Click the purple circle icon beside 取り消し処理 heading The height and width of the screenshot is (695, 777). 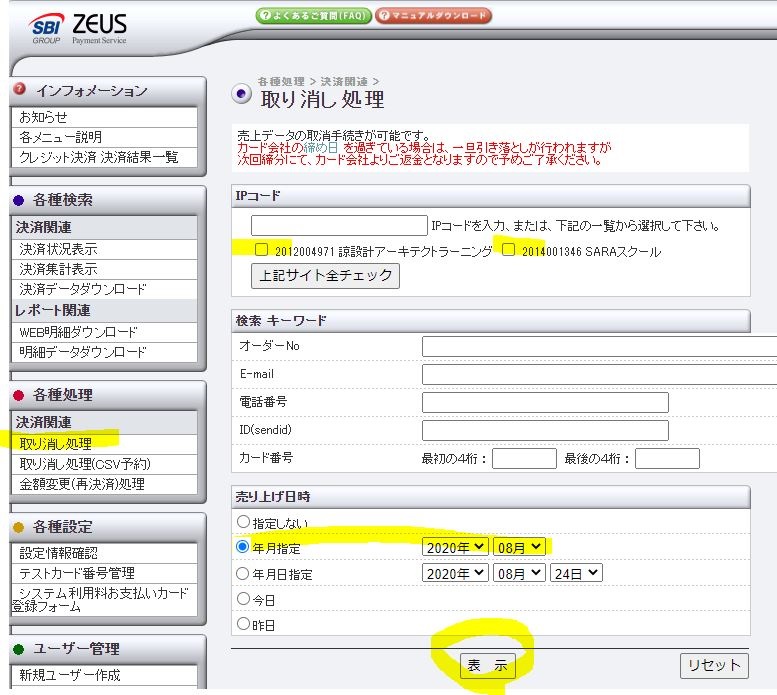click(x=242, y=95)
